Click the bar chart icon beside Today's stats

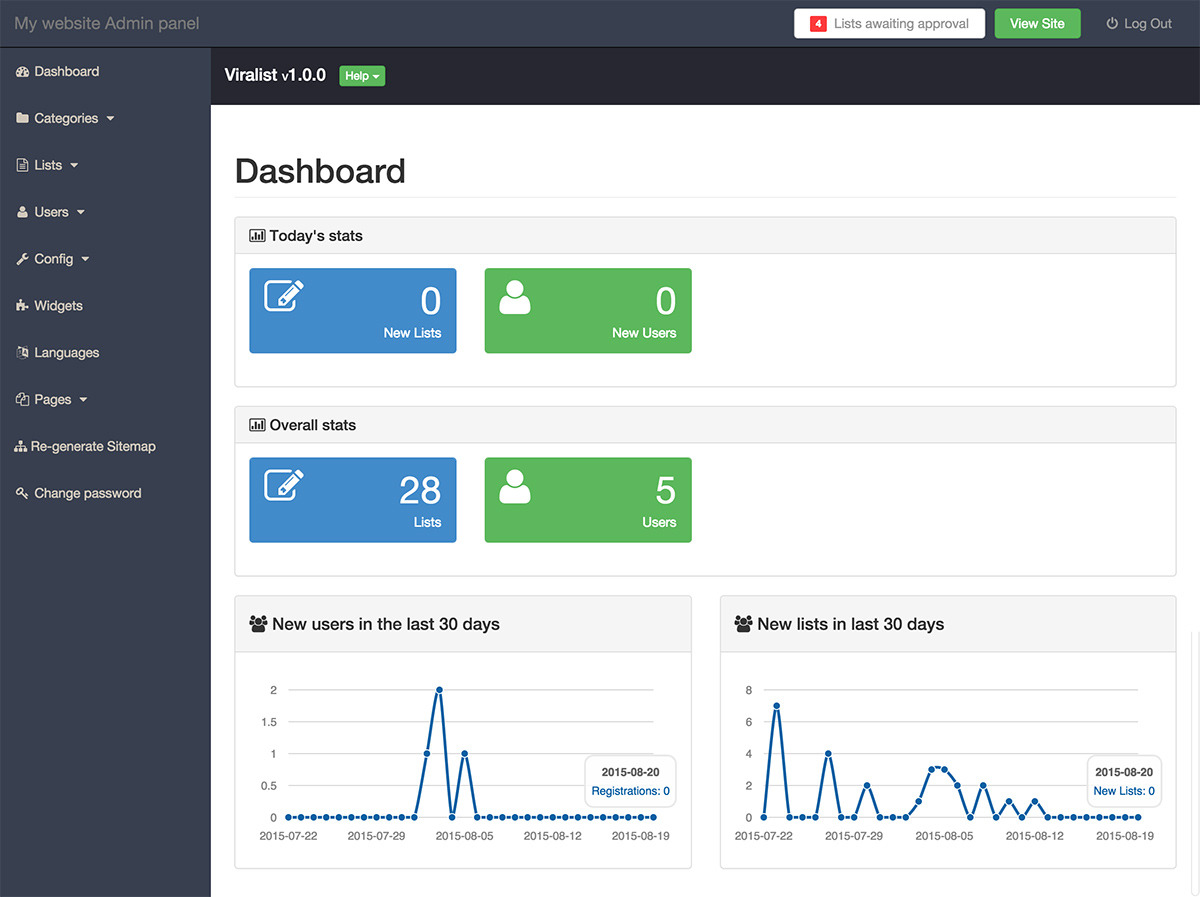click(x=257, y=236)
